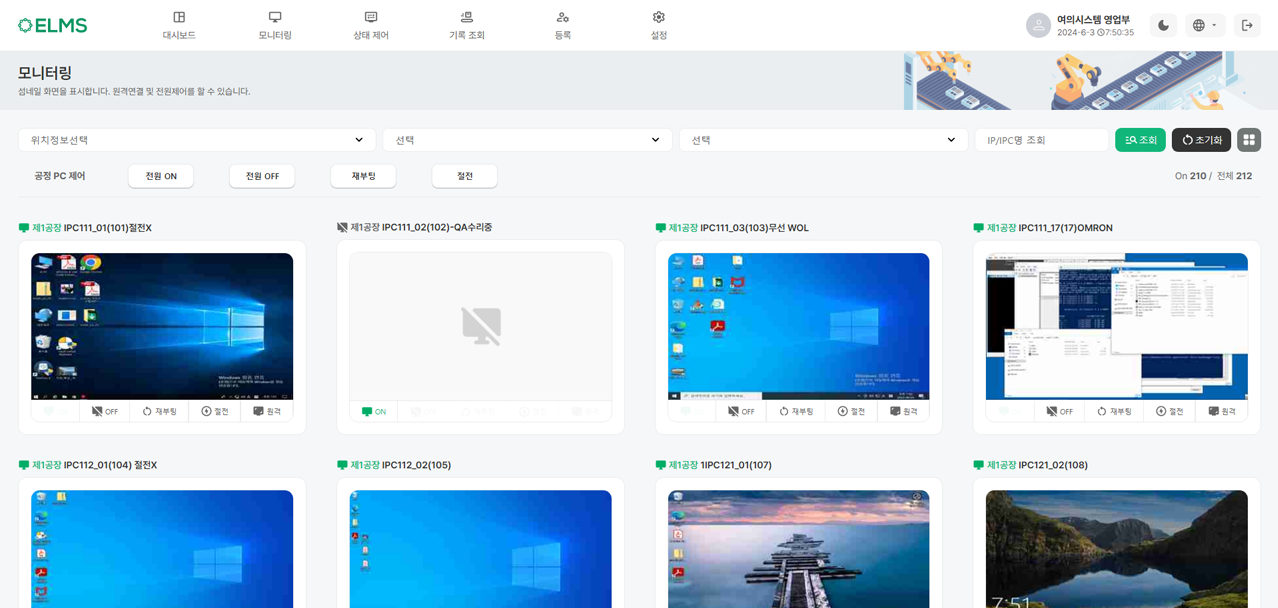1278x608 pixels.
Task: Focus the IP/IPC명 조회 search field
Action: click(x=1042, y=140)
